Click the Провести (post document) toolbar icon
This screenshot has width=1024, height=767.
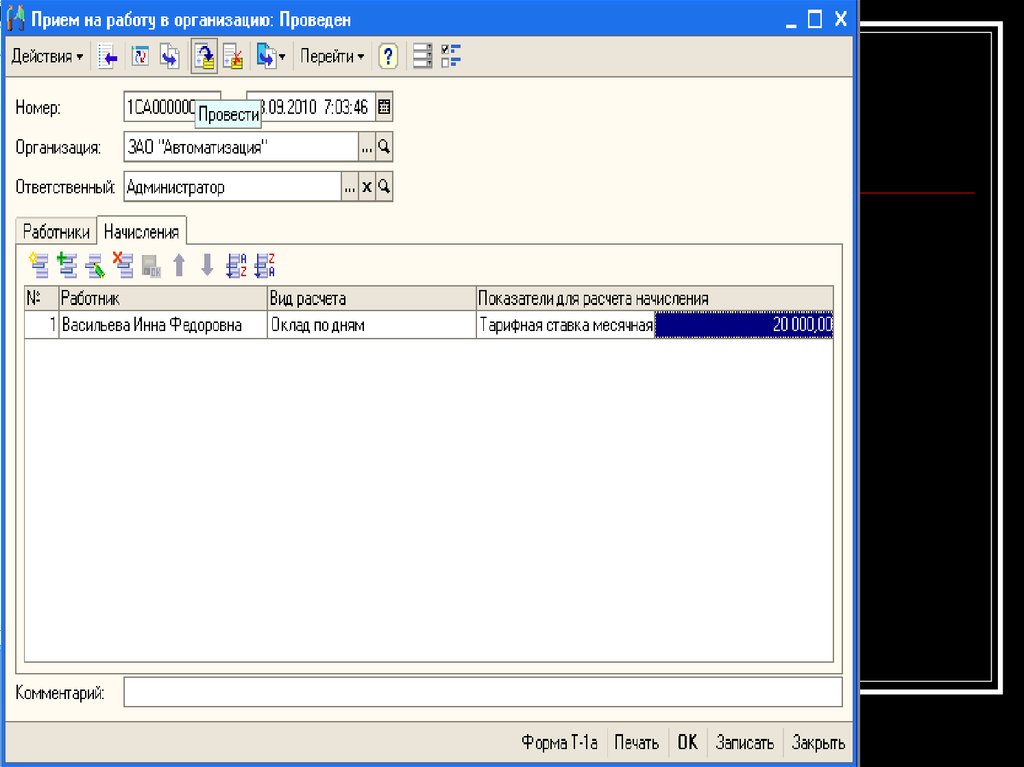pyautogui.click(x=204, y=57)
